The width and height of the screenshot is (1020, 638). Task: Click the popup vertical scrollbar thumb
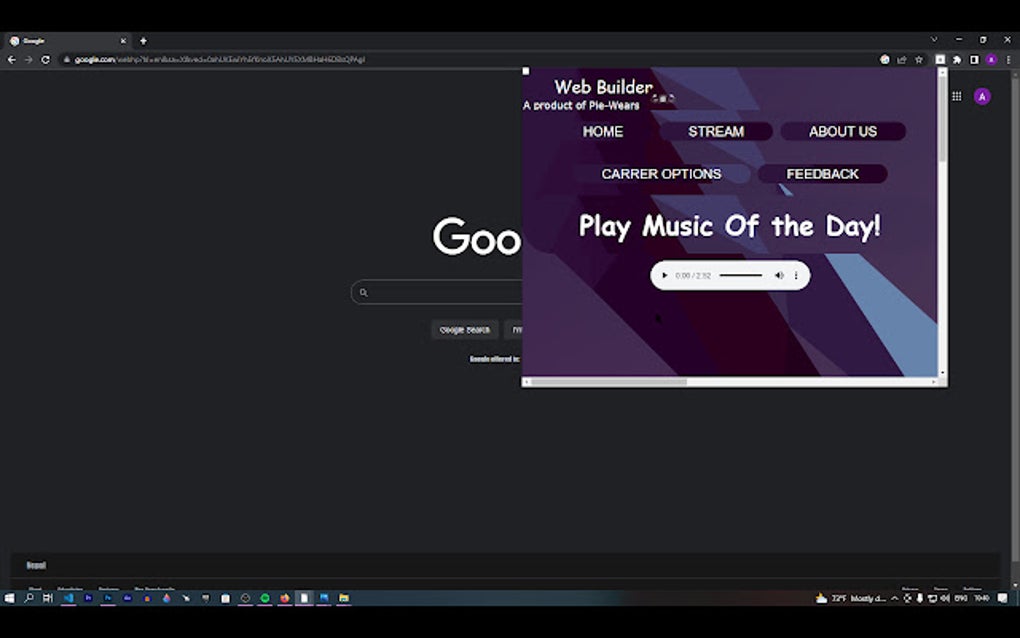click(x=942, y=120)
